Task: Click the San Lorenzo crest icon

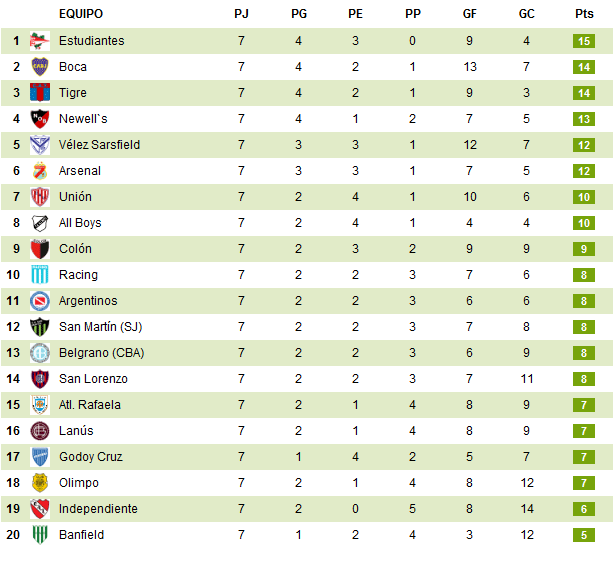Action: pyautogui.click(x=40, y=379)
